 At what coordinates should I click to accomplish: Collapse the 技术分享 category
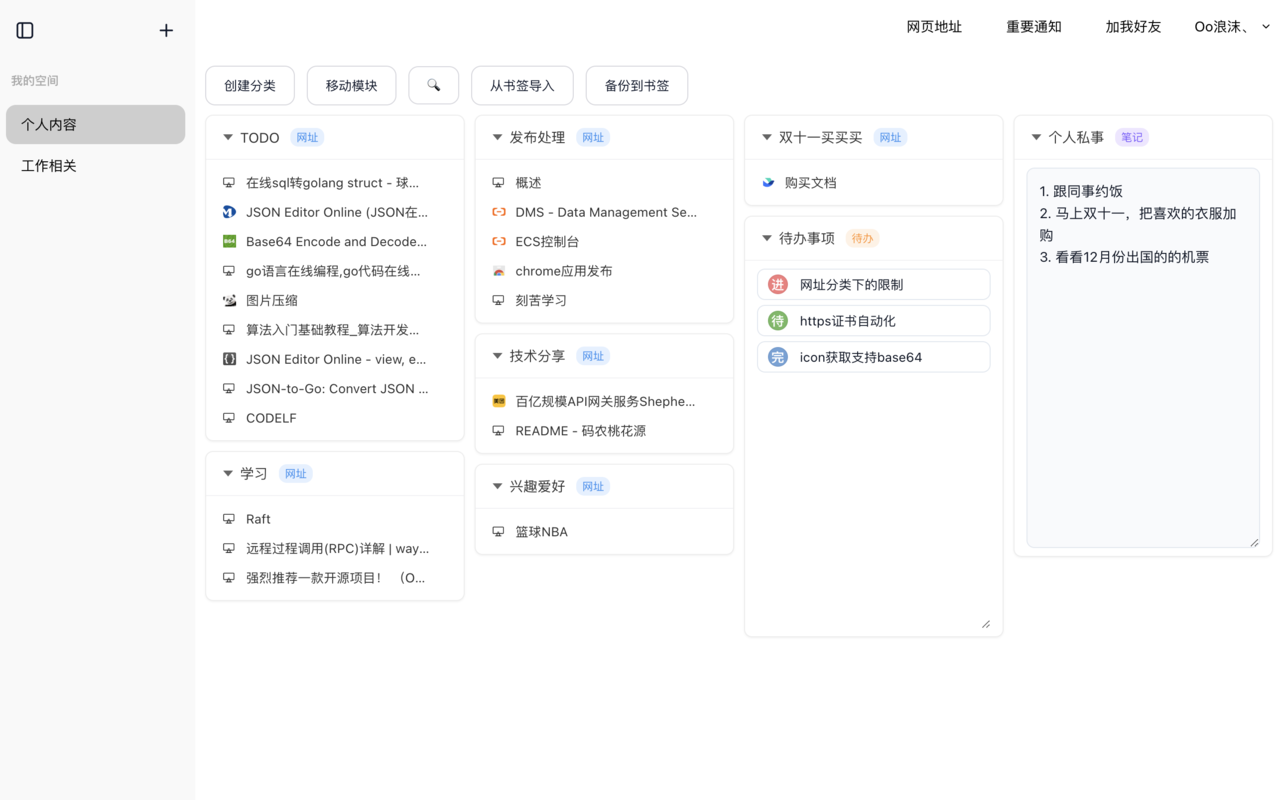pos(497,356)
